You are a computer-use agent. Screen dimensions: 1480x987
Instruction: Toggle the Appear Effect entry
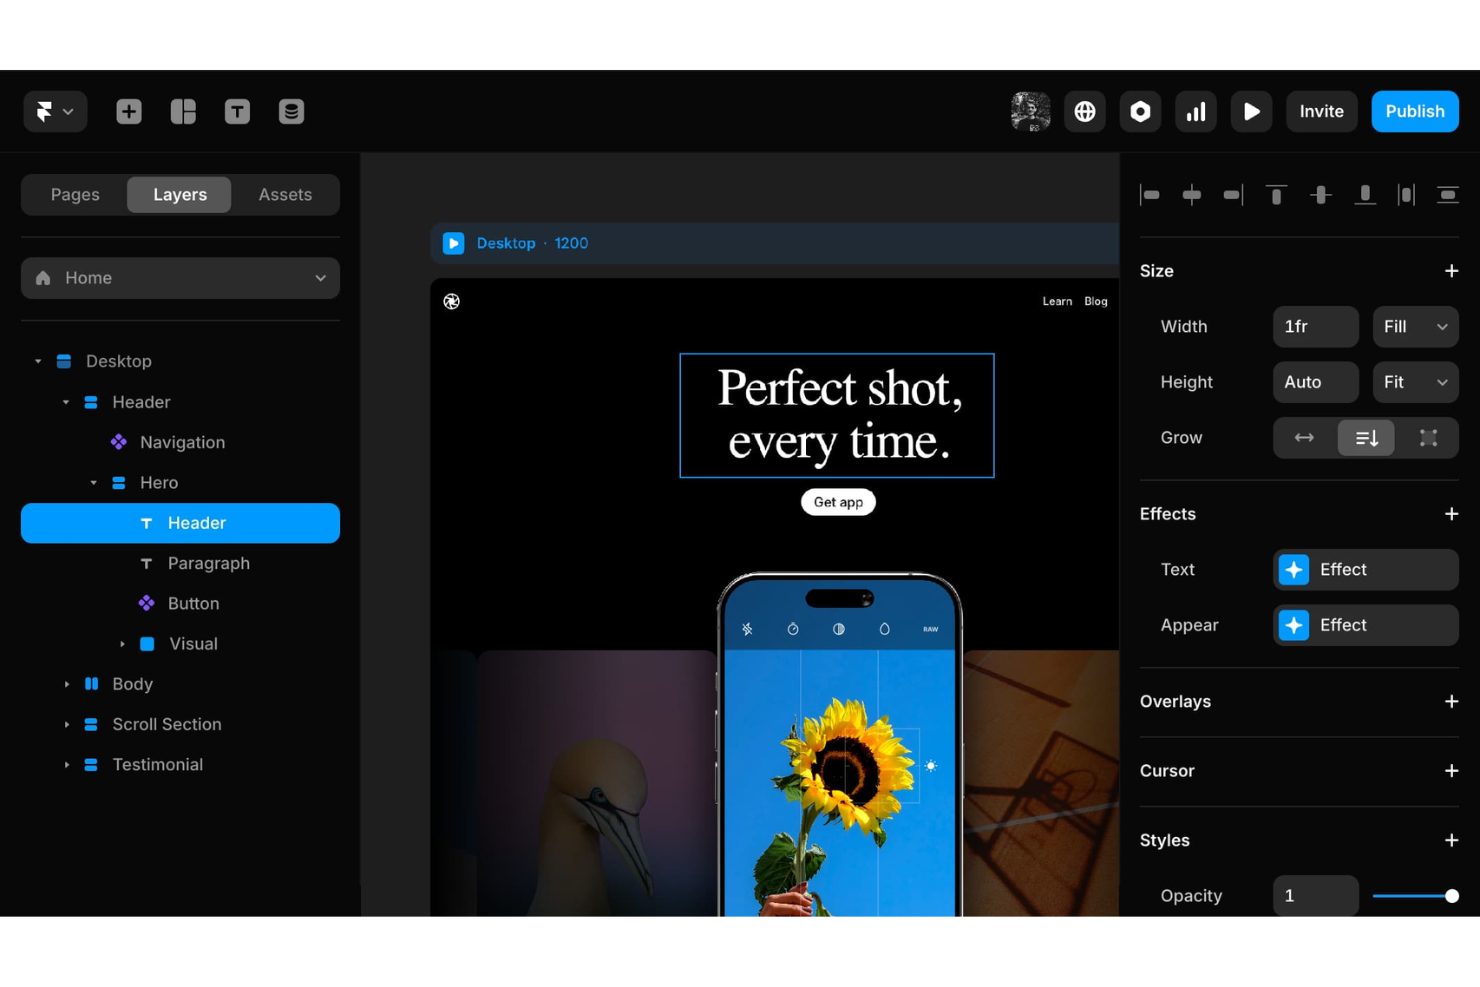tap(1365, 625)
